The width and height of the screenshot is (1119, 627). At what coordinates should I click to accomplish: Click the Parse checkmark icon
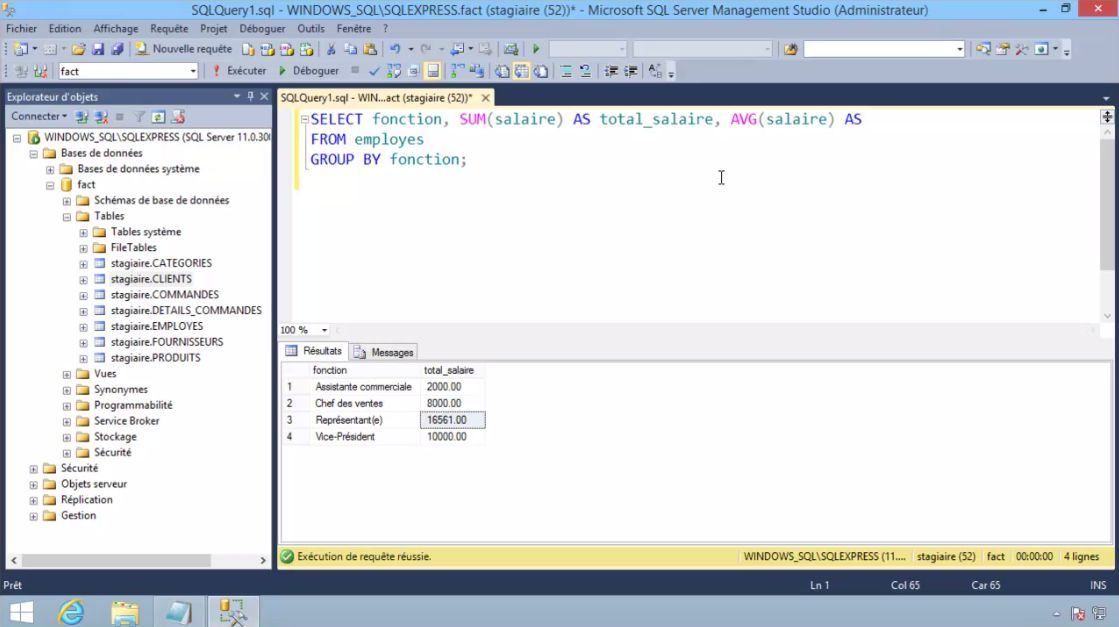[374, 71]
